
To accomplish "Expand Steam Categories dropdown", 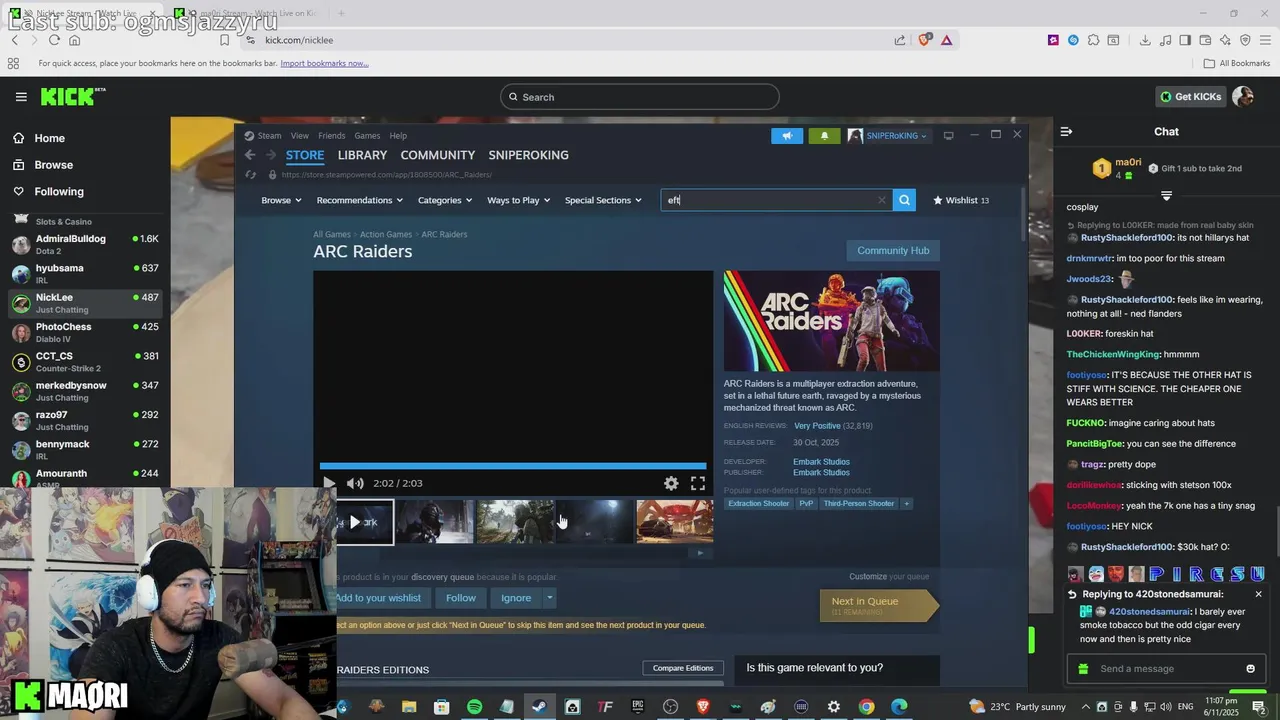I will pos(444,200).
